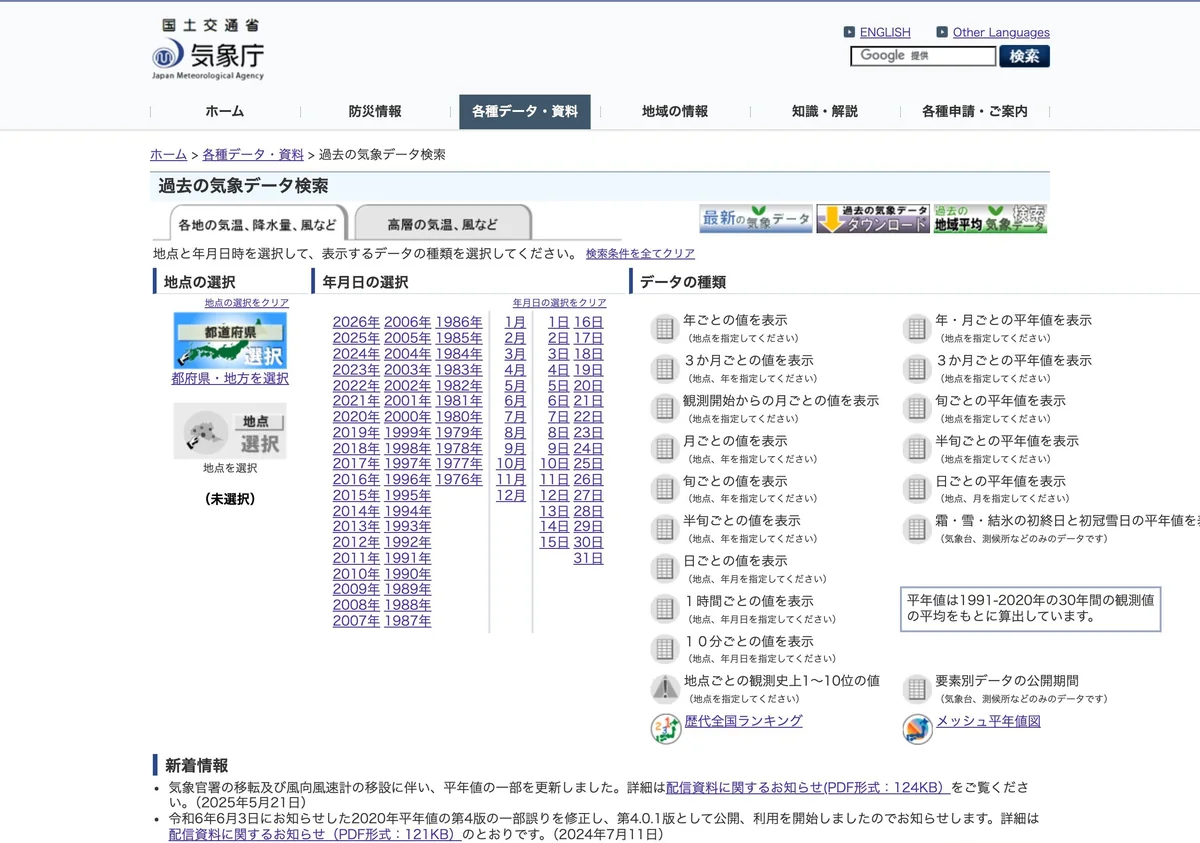Click the table icon beside 日ごとの平年値を表示
This screenshot has width=1200, height=843.
pos(917,488)
